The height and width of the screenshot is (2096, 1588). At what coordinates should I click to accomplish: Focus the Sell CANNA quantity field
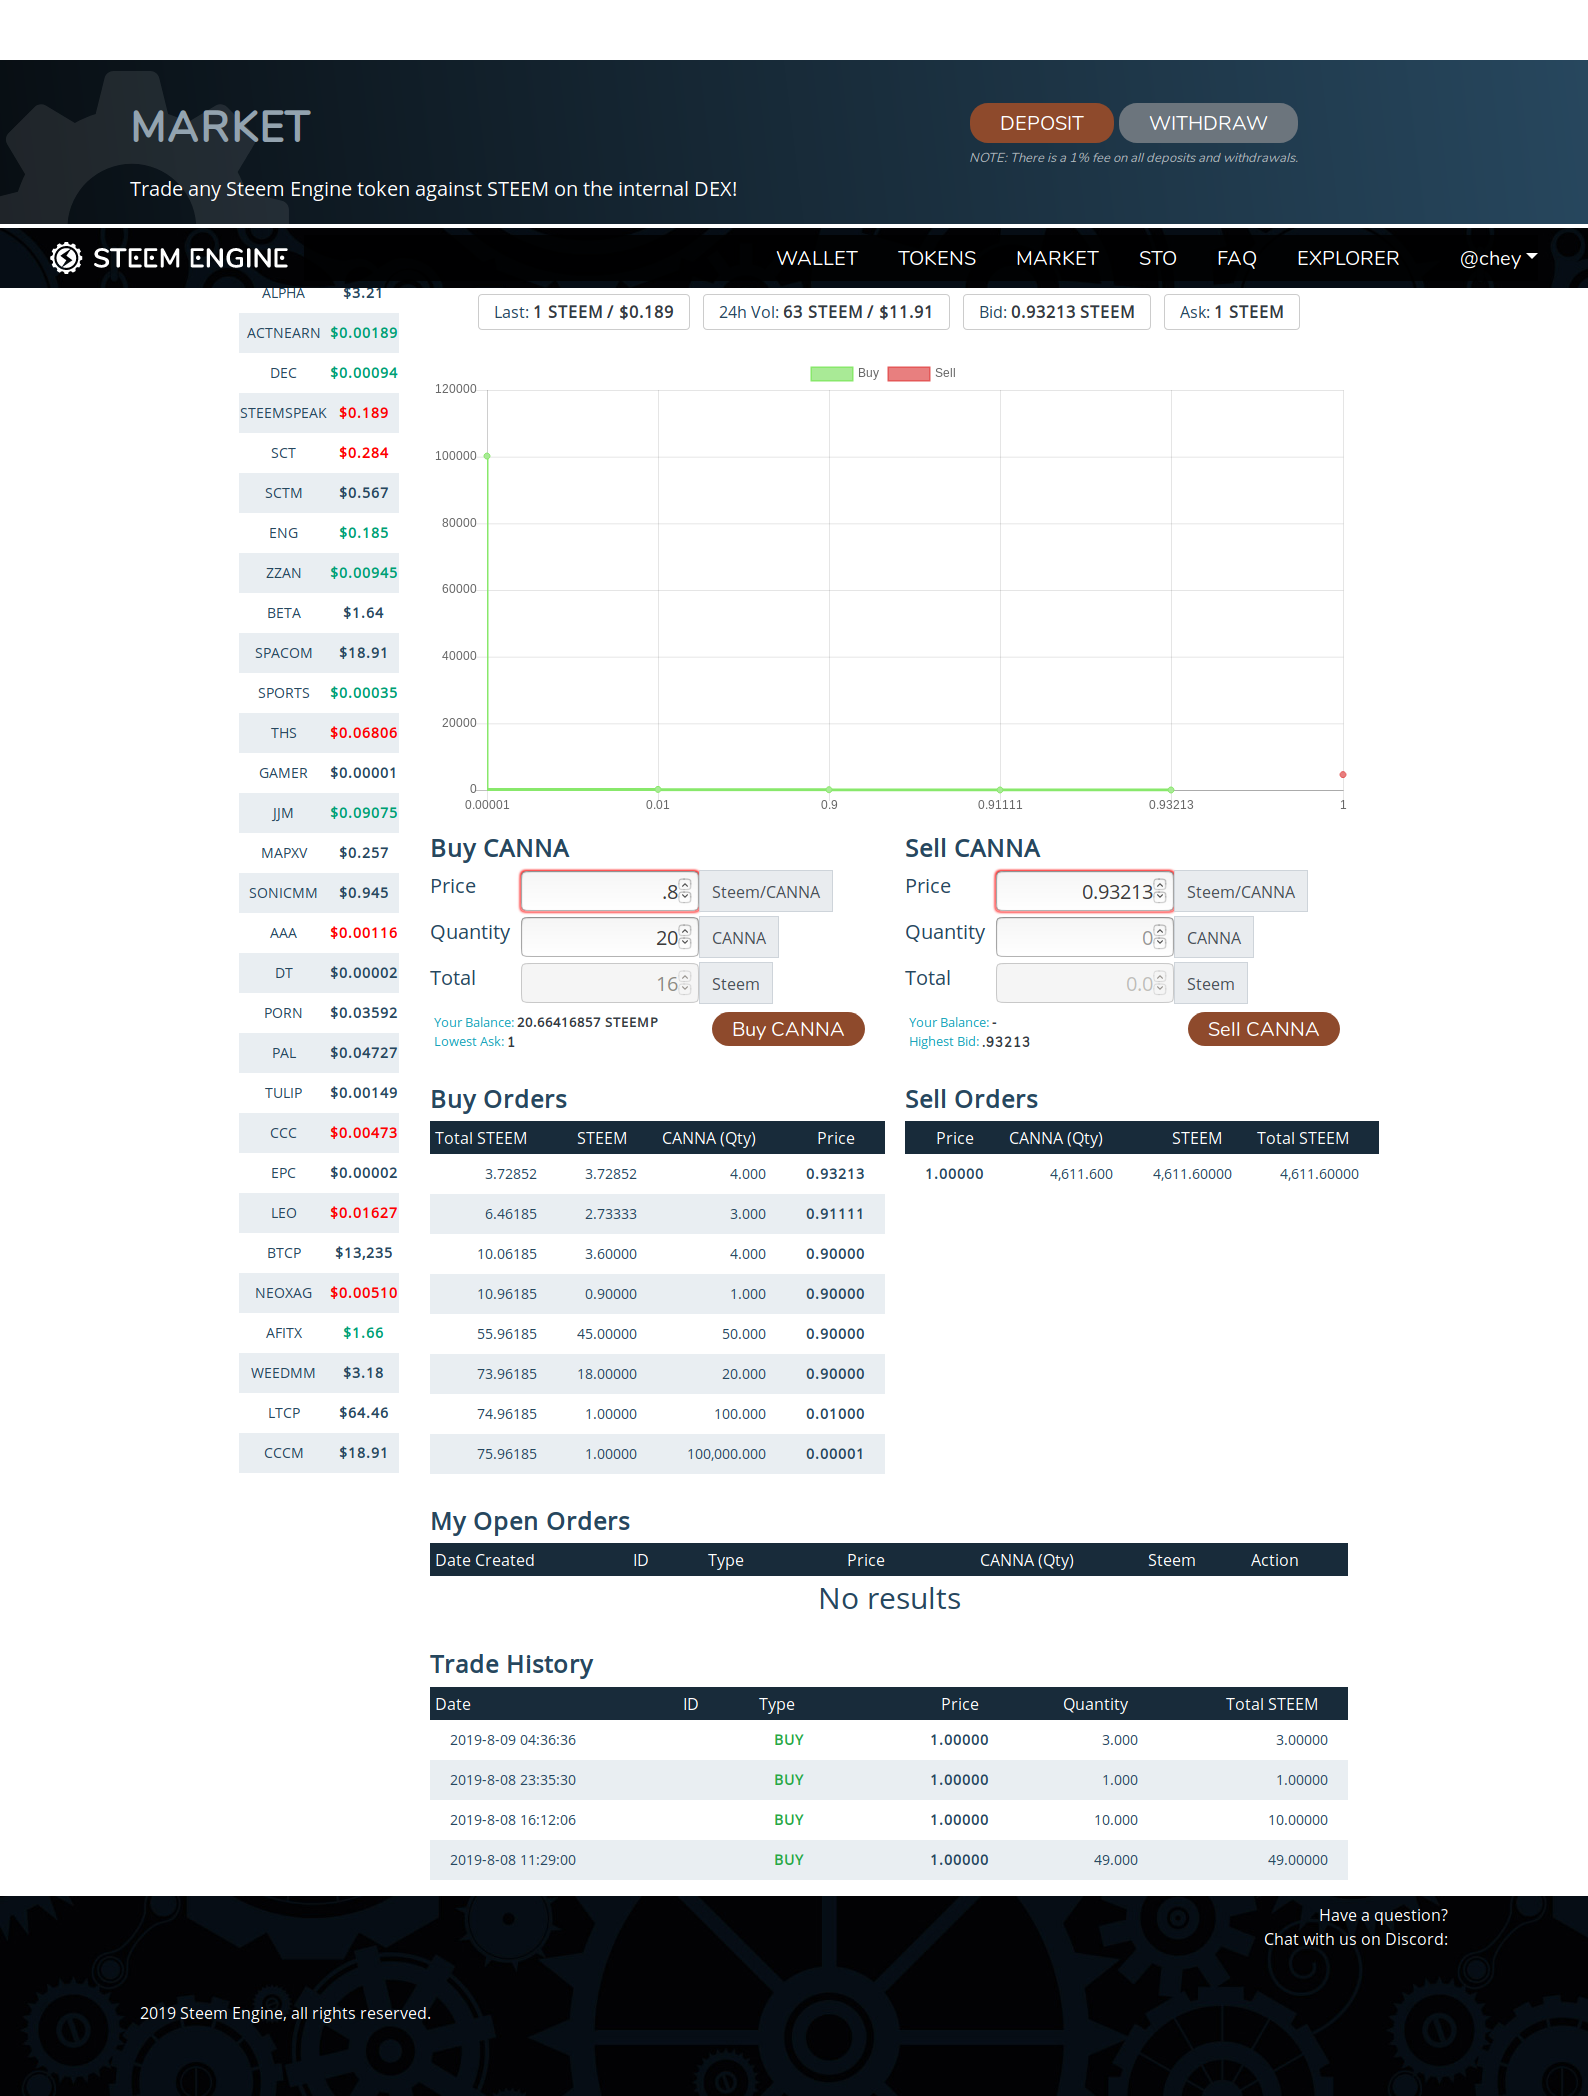click(x=1084, y=937)
